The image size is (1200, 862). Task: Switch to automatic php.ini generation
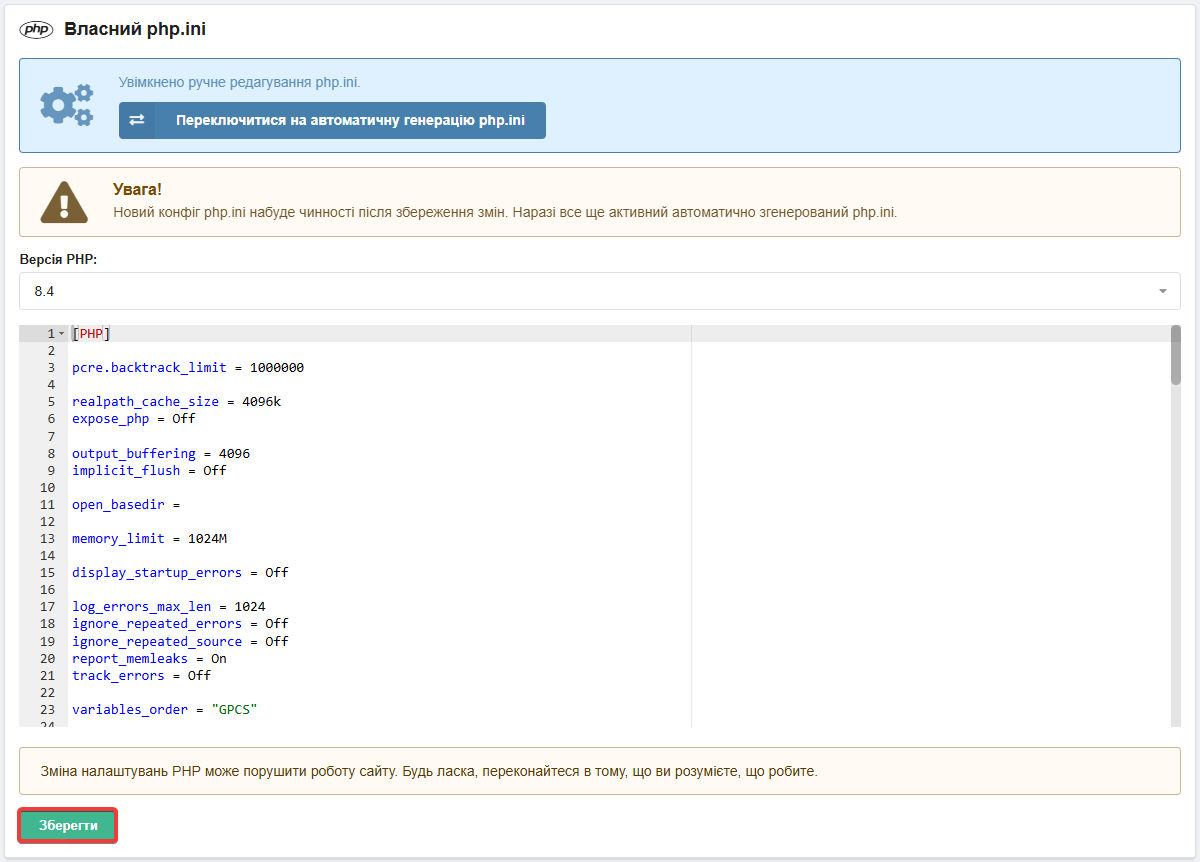350,120
